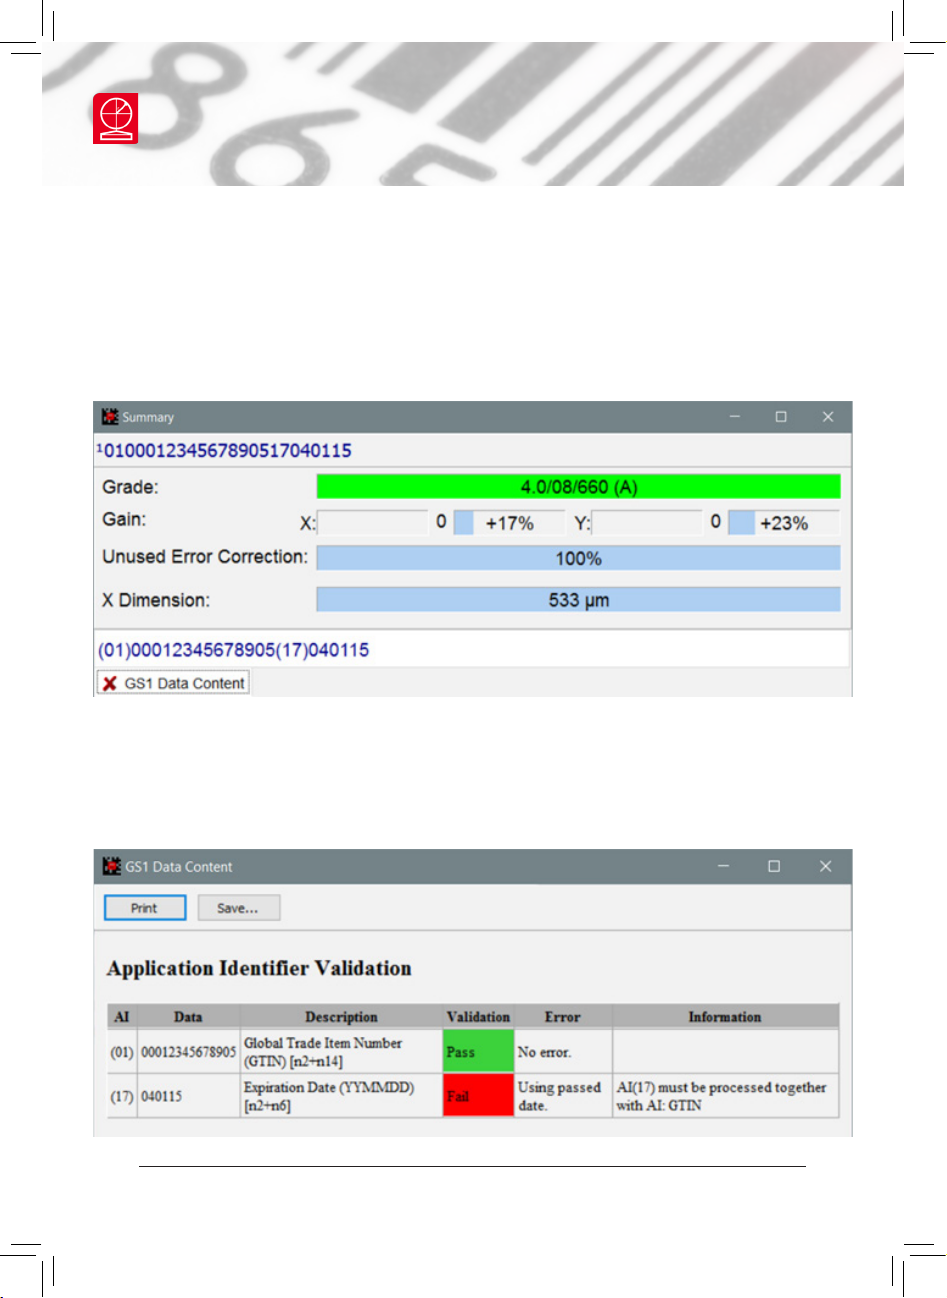Image resolution: width=947 pixels, height=1298 pixels.
Task: Click the Save... button
Action: 238,908
